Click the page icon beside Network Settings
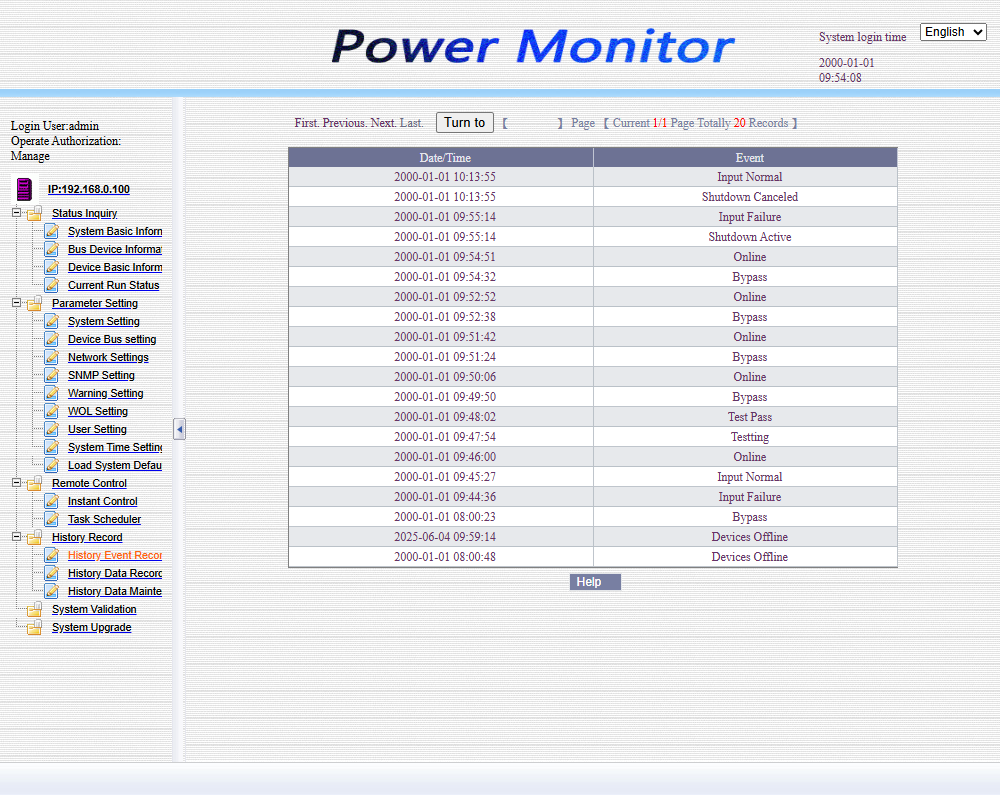 pos(52,357)
